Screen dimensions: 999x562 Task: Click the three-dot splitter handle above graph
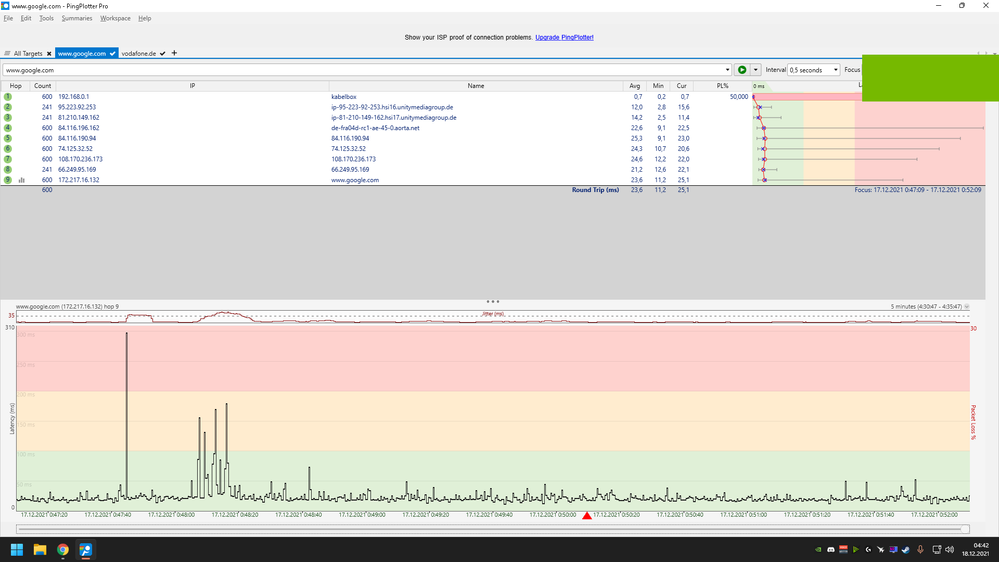point(492,301)
